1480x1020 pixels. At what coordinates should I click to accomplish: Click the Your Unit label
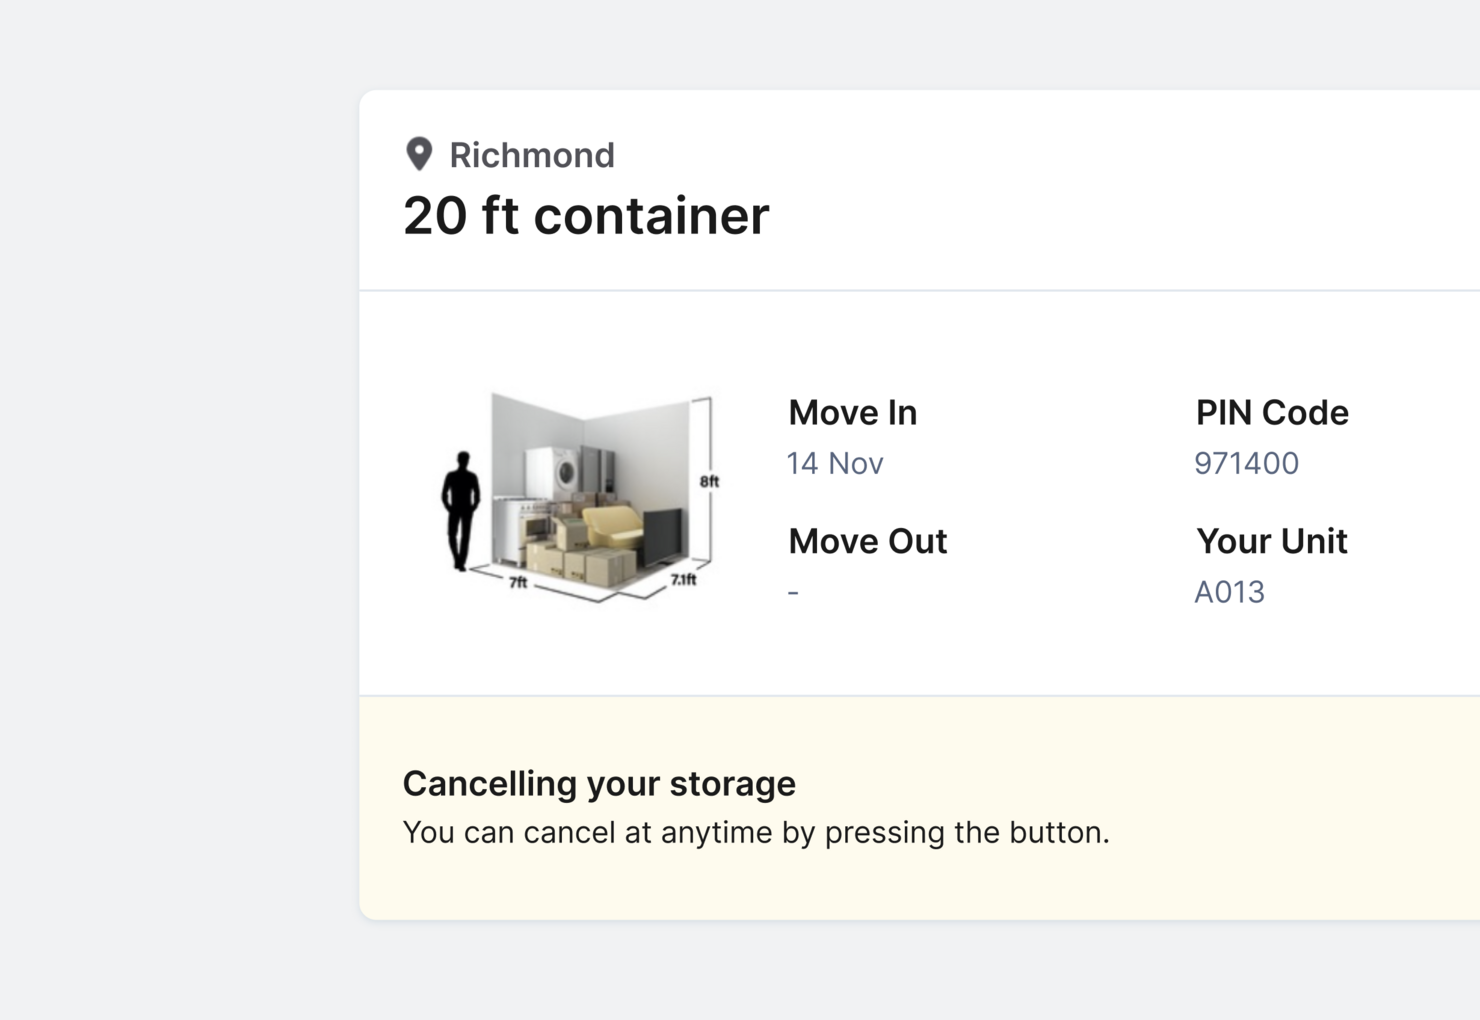[1272, 541]
